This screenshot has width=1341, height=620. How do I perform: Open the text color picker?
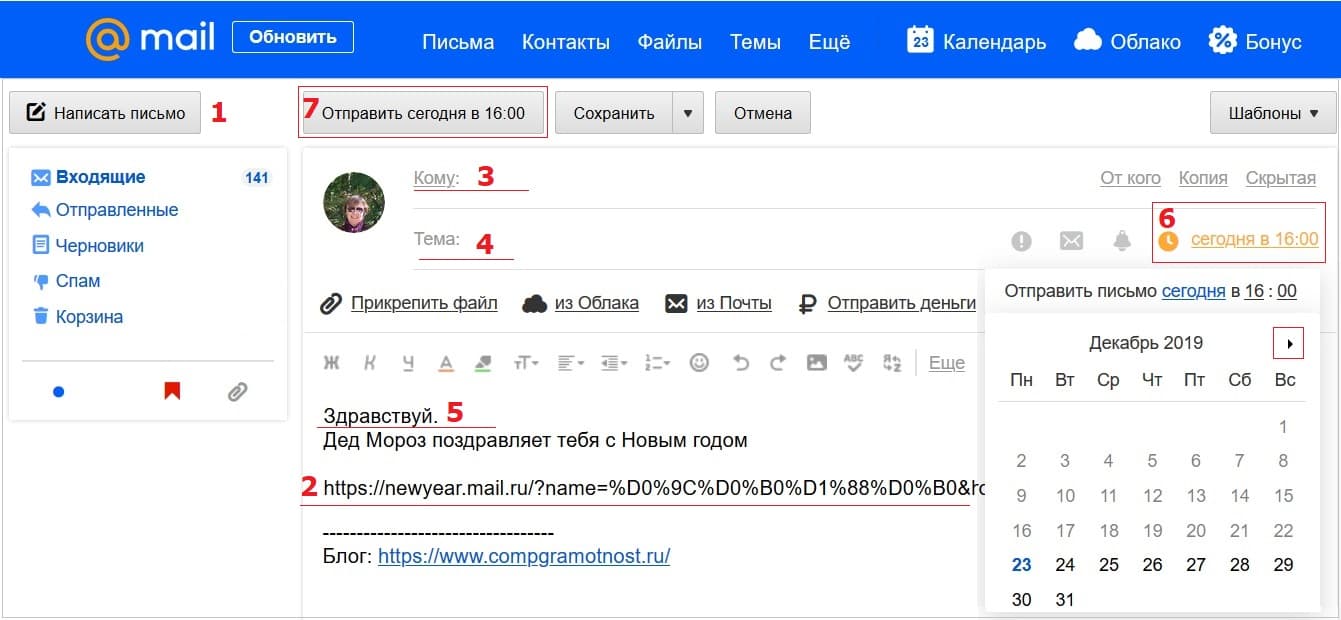(446, 364)
